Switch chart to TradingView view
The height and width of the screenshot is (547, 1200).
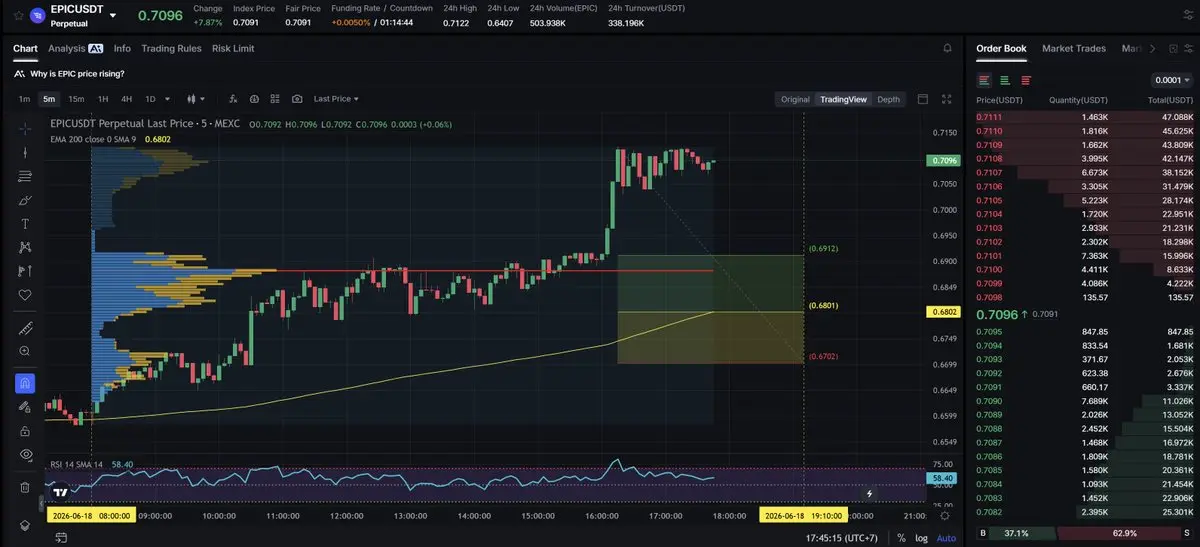(x=843, y=99)
